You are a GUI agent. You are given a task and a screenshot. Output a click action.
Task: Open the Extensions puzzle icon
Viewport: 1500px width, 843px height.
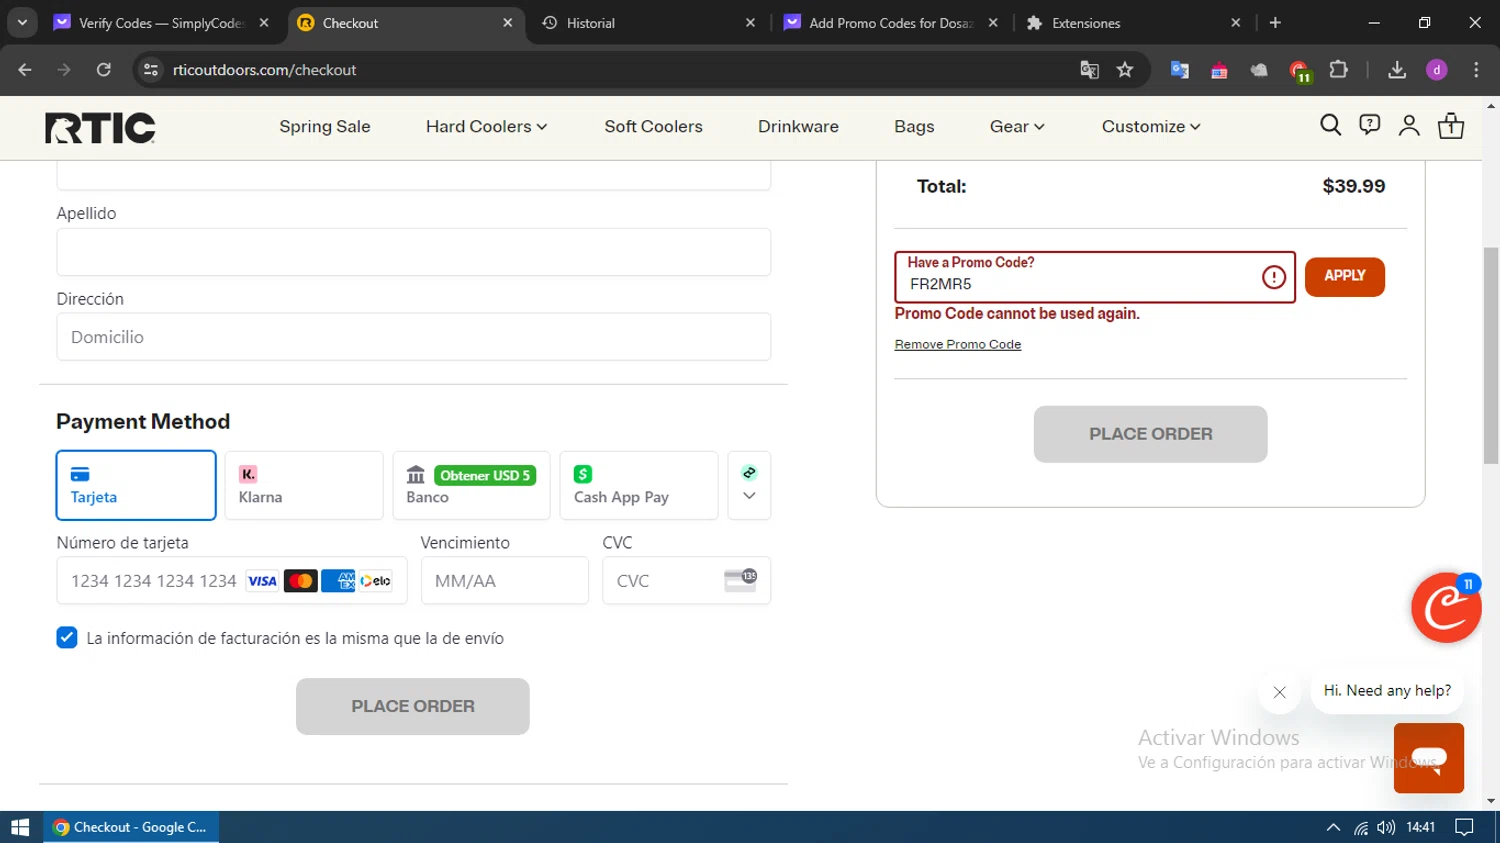(1338, 70)
